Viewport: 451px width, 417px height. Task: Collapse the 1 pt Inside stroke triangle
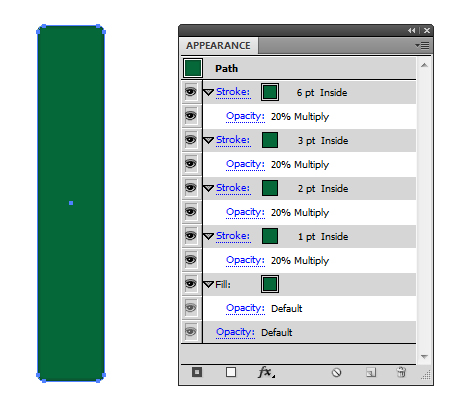(x=209, y=236)
